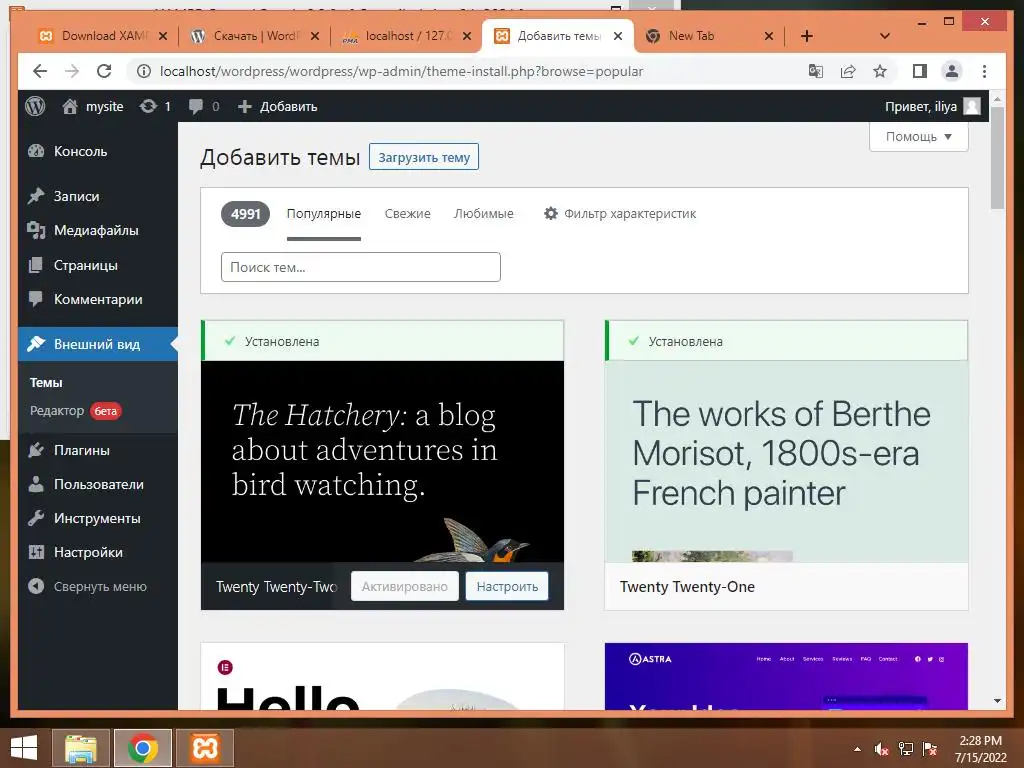The image size is (1024, 768).
Task: Open the Chrome three-dot menu
Action: click(x=984, y=71)
